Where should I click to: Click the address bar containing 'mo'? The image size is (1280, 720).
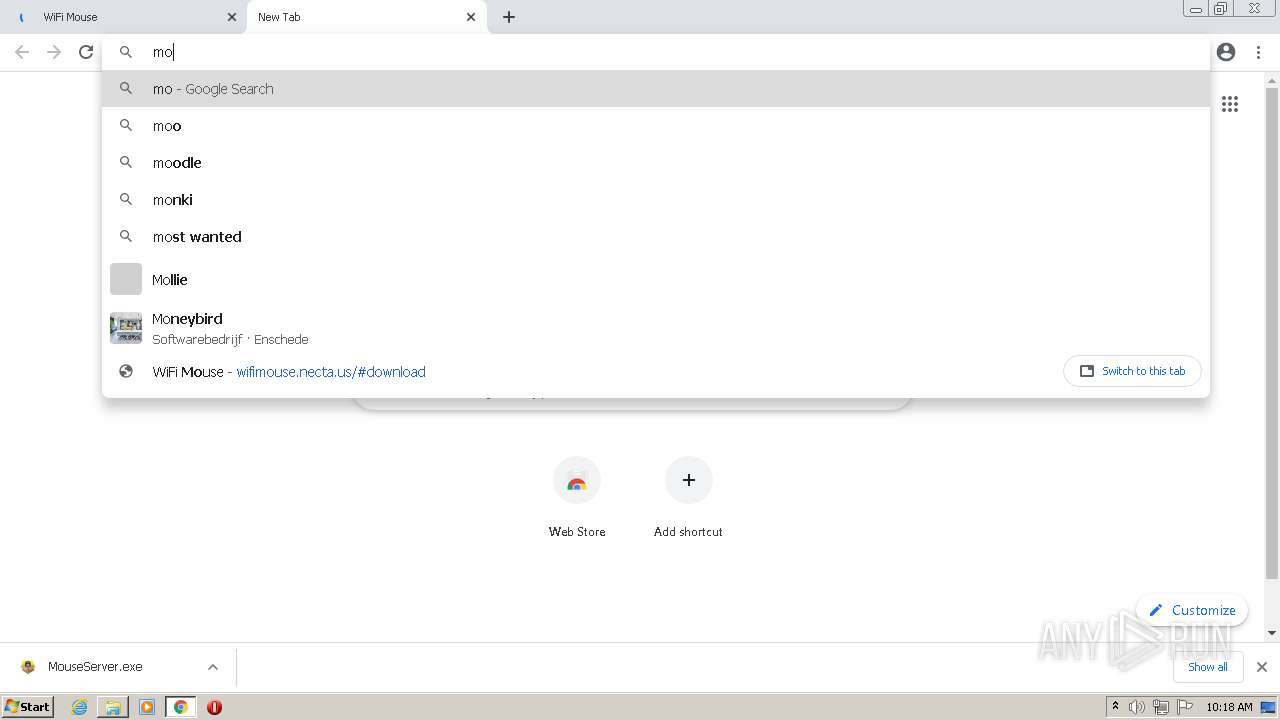tap(655, 52)
